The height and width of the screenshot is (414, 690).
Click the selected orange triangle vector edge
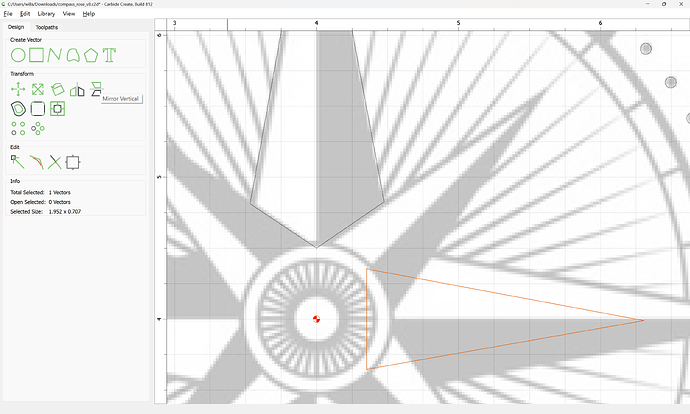pyautogui.click(x=367, y=320)
